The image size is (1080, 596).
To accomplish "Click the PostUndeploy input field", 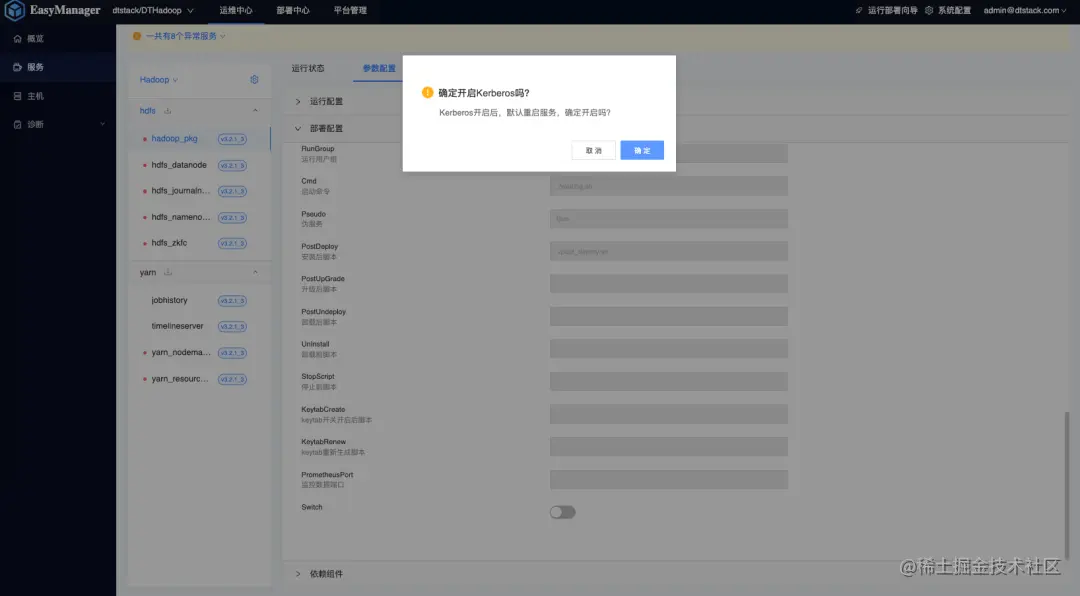I will click(669, 316).
